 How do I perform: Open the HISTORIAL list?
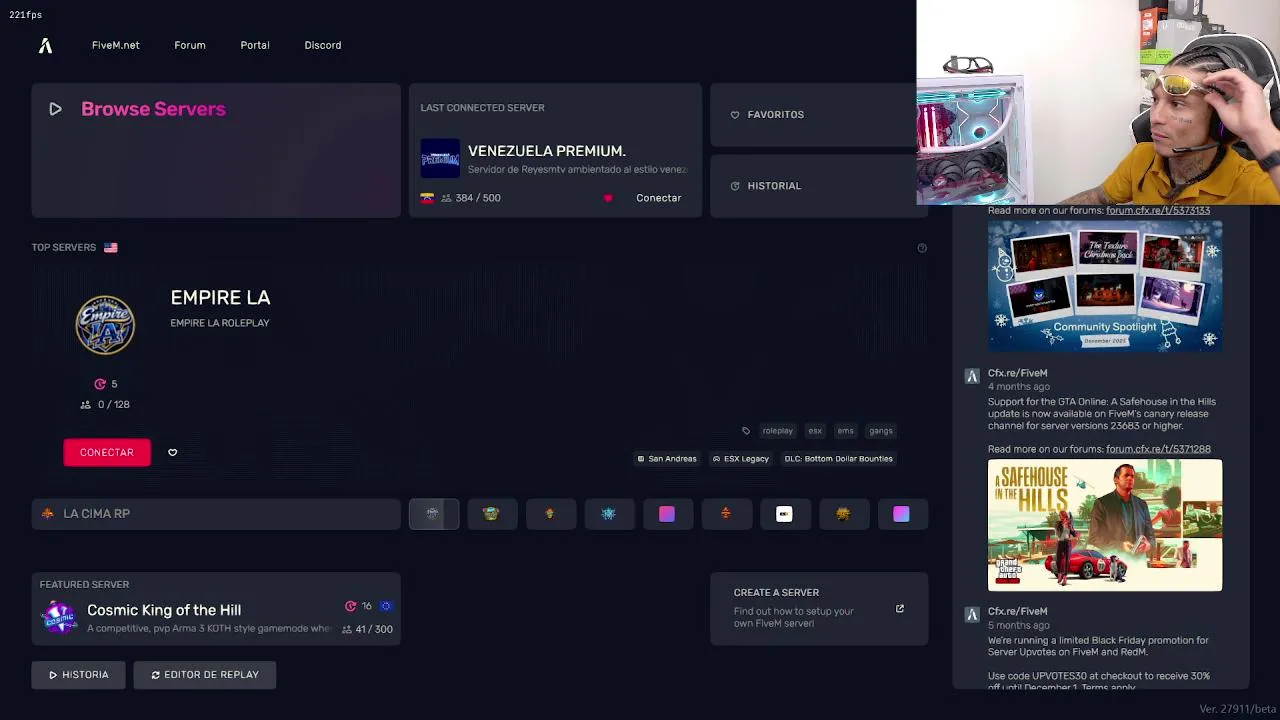819,186
